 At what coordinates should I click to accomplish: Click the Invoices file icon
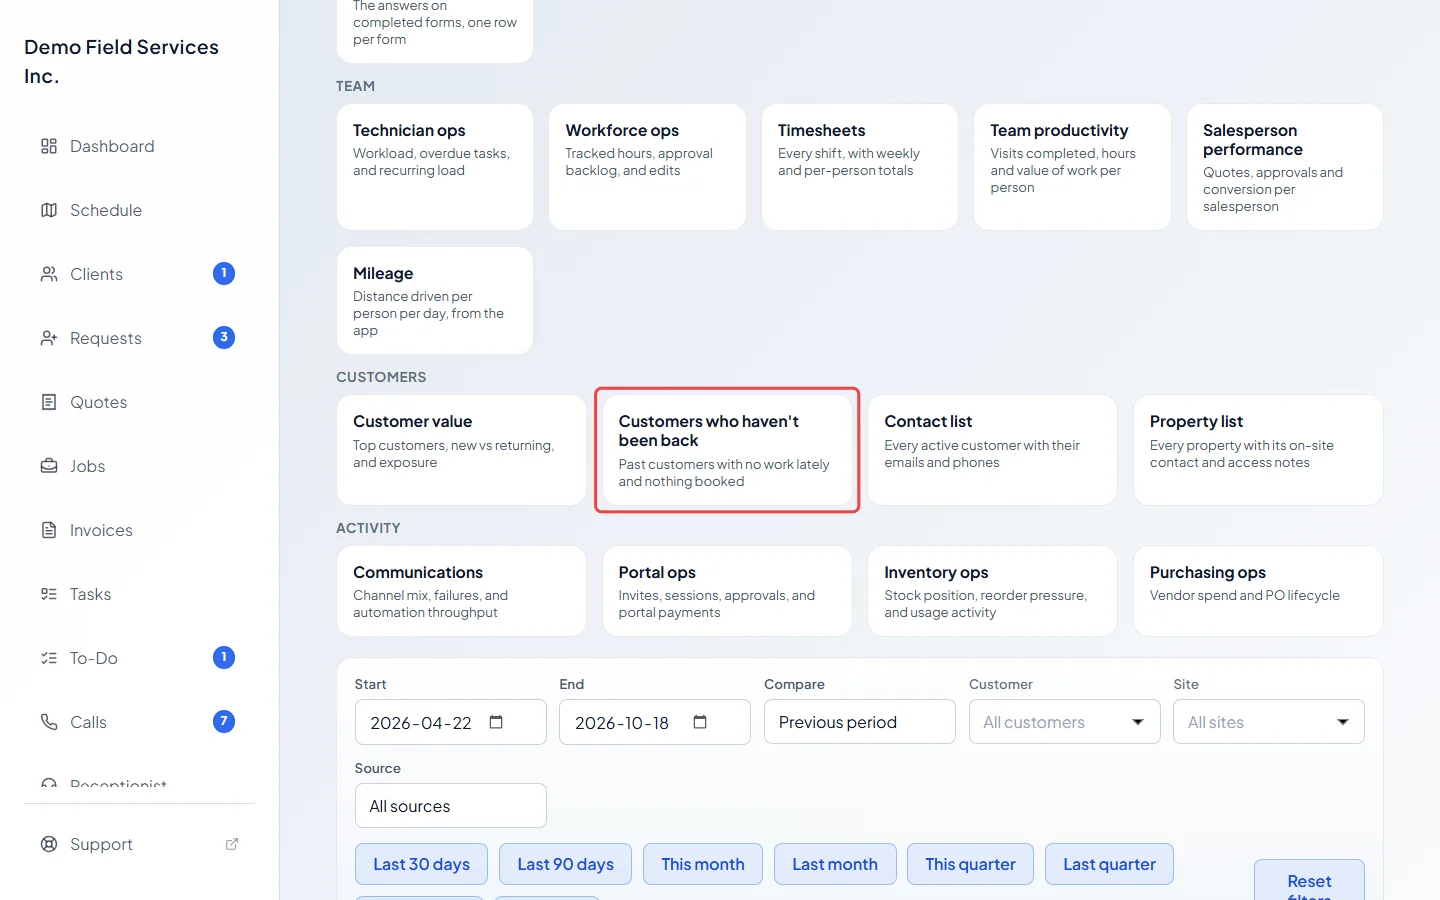pyautogui.click(x=49, y=530)
